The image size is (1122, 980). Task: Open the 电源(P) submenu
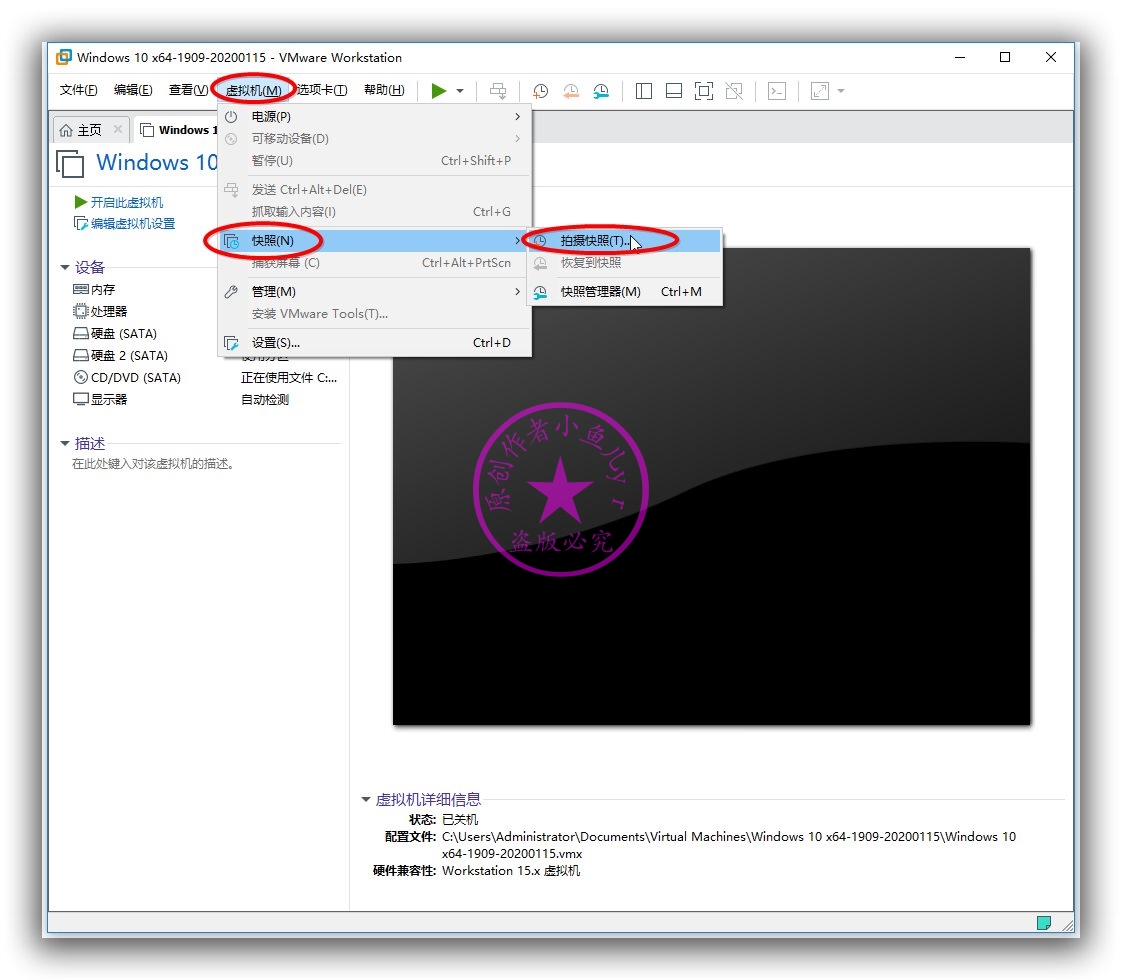click(375, 117)
